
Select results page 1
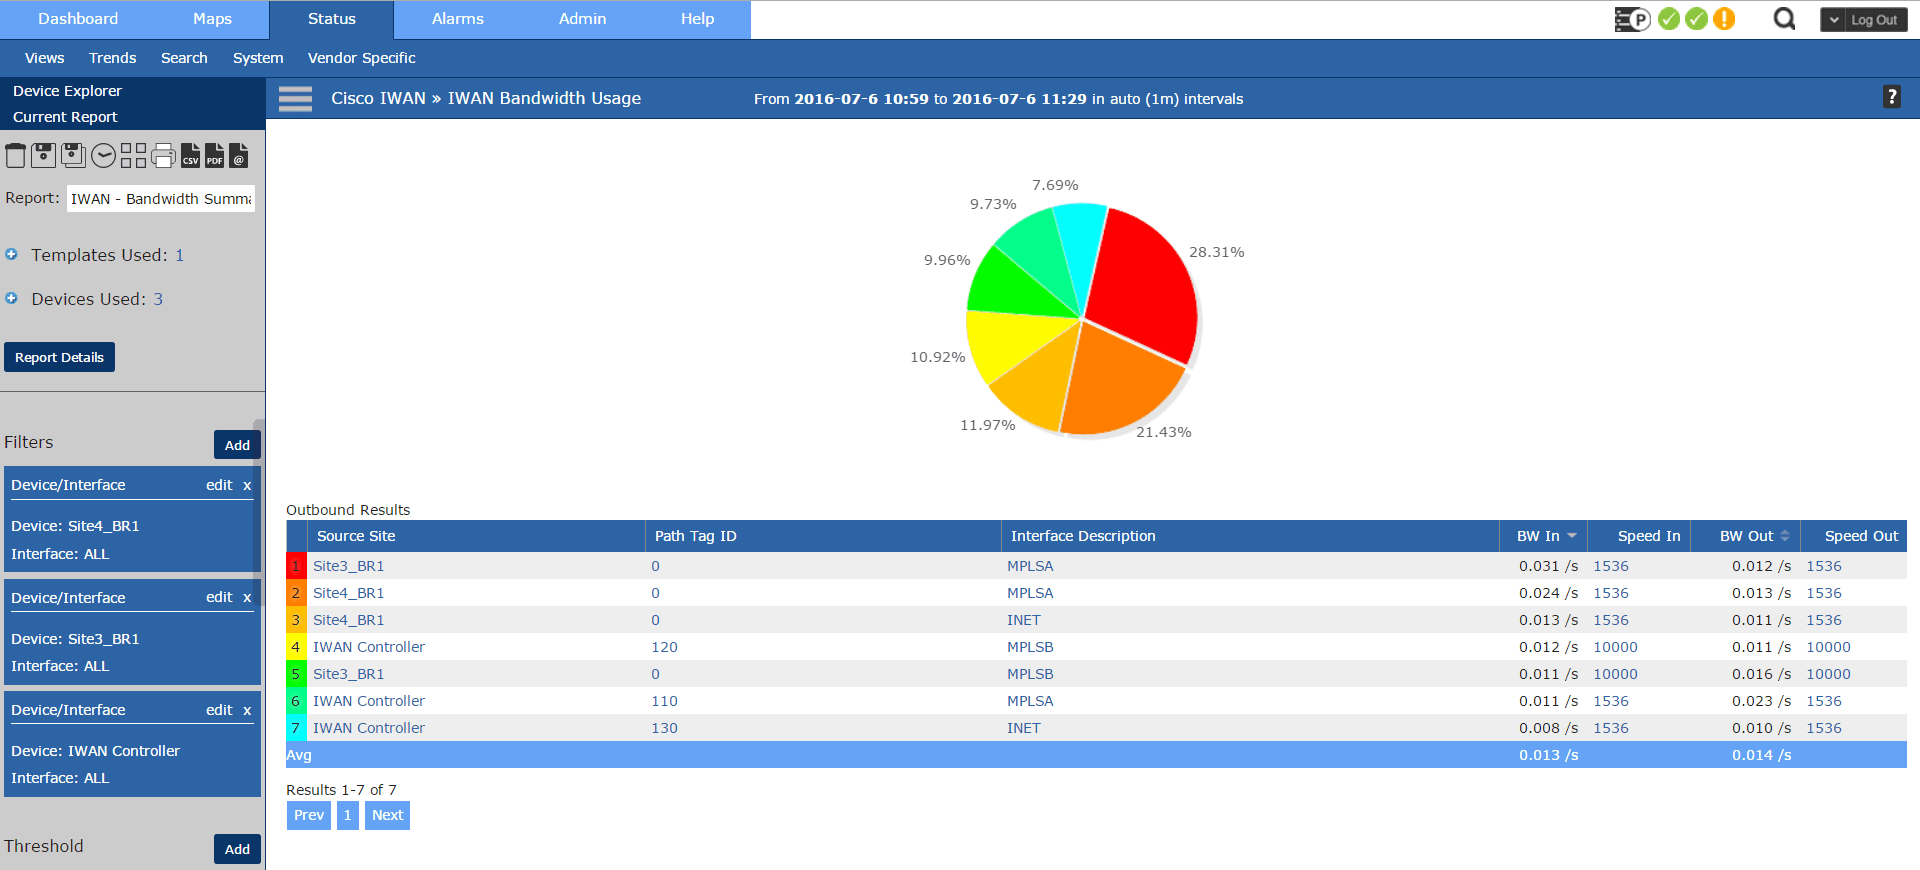347,815
